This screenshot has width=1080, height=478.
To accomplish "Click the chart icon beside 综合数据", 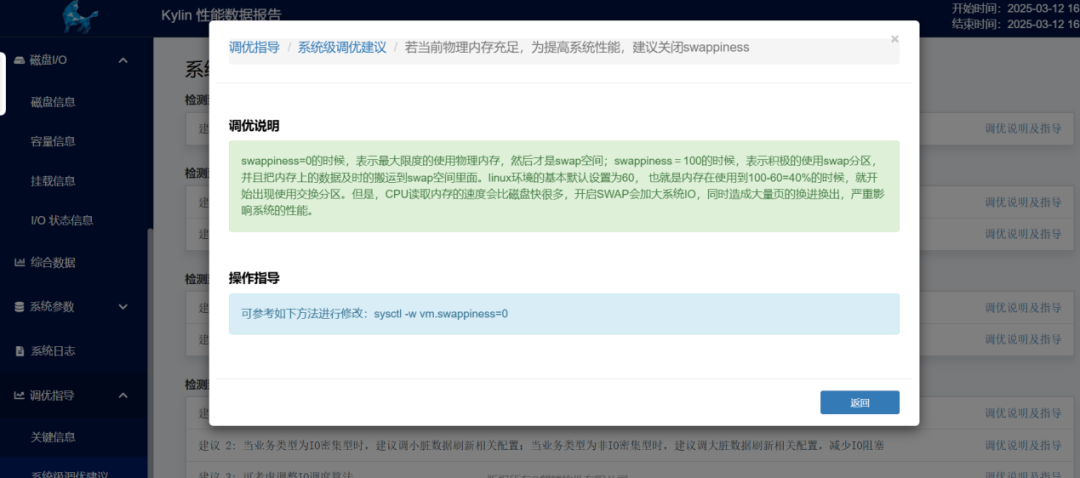I will (x=19, y=262).
